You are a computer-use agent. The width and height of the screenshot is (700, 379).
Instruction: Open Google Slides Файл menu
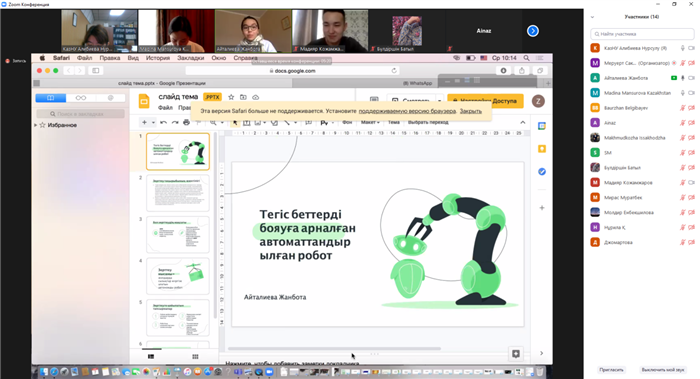[165, 108]
